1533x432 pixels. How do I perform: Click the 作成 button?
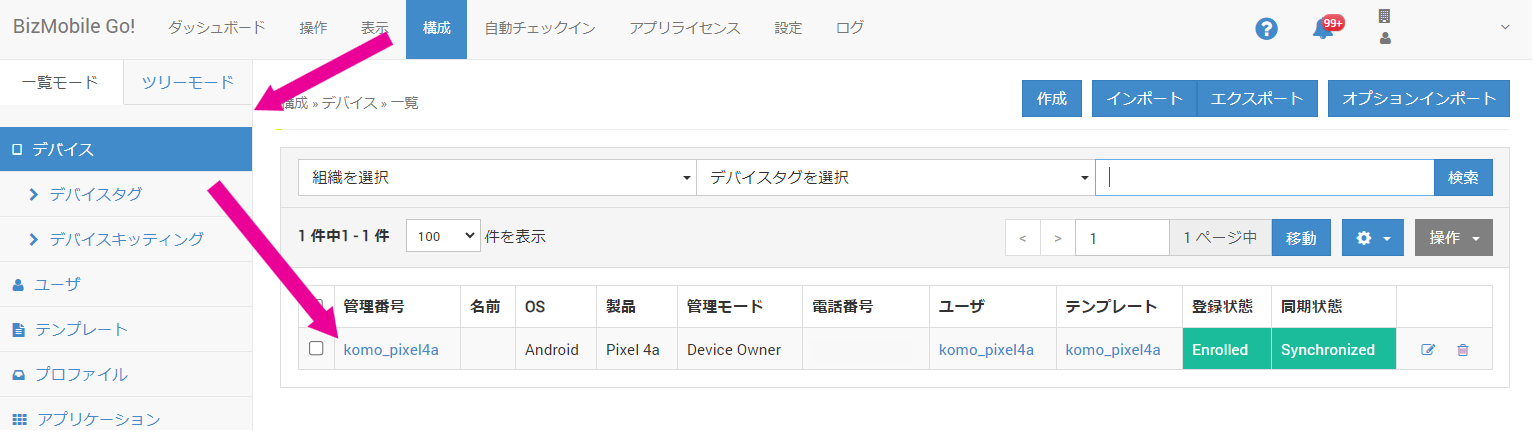(1051, 99)
